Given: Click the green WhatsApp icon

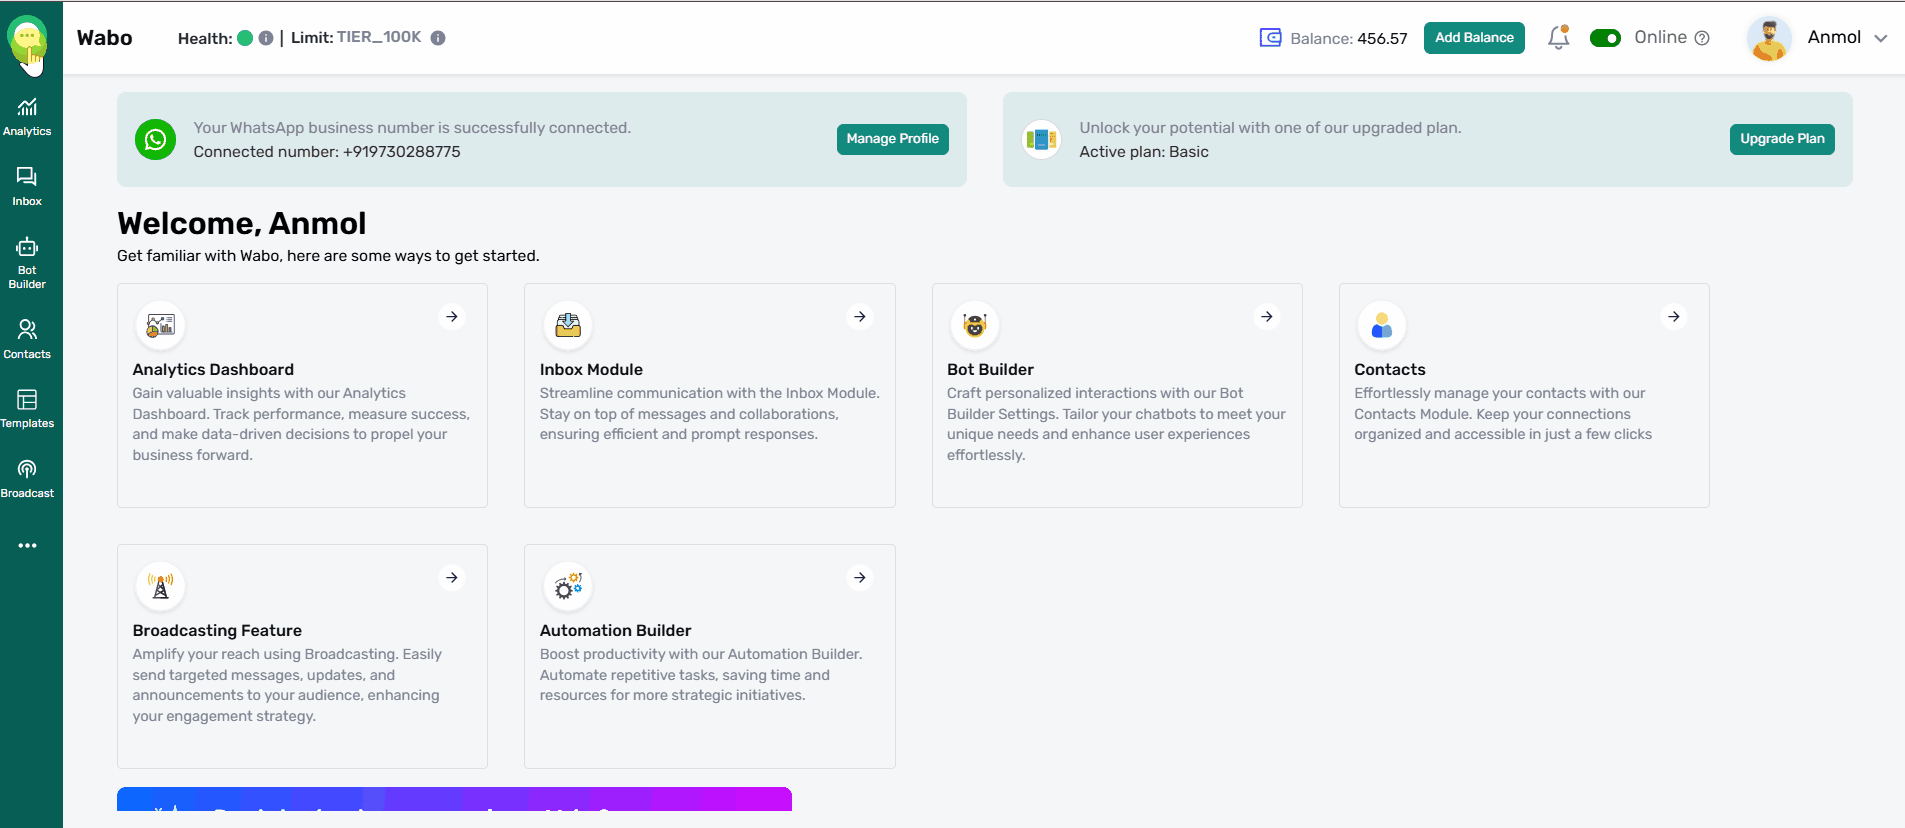Looking at the screenshot, I should tap(156, 140).
